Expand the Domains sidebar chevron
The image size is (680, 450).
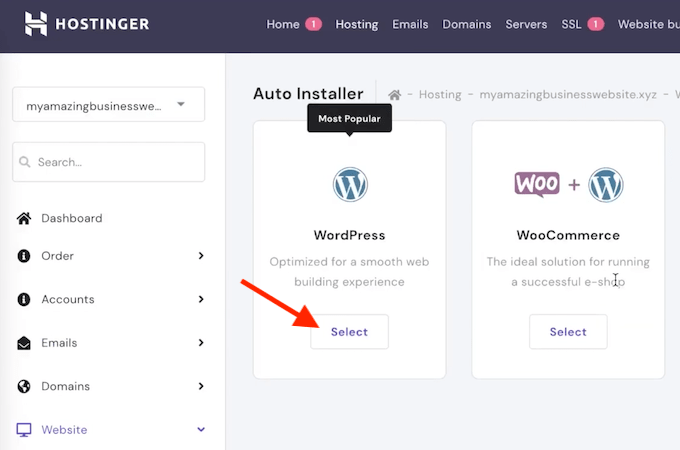[201, 386]
